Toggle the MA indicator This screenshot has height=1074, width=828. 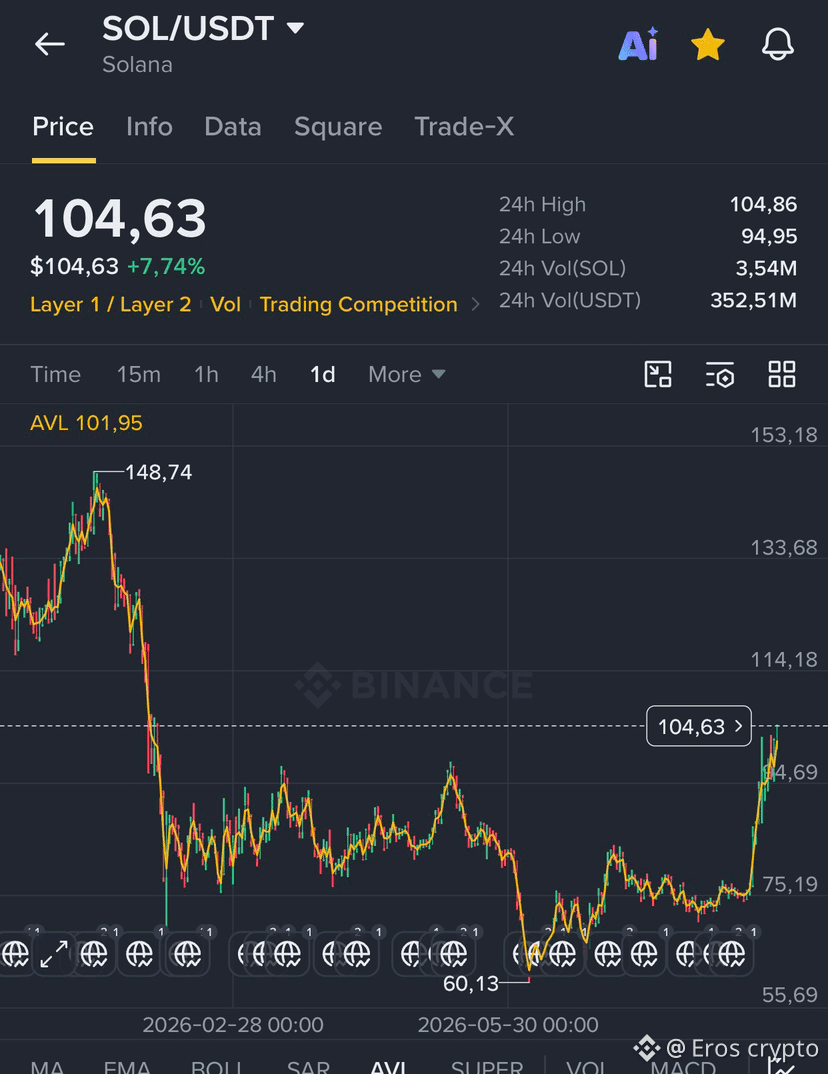click(x=48, y=1066)
